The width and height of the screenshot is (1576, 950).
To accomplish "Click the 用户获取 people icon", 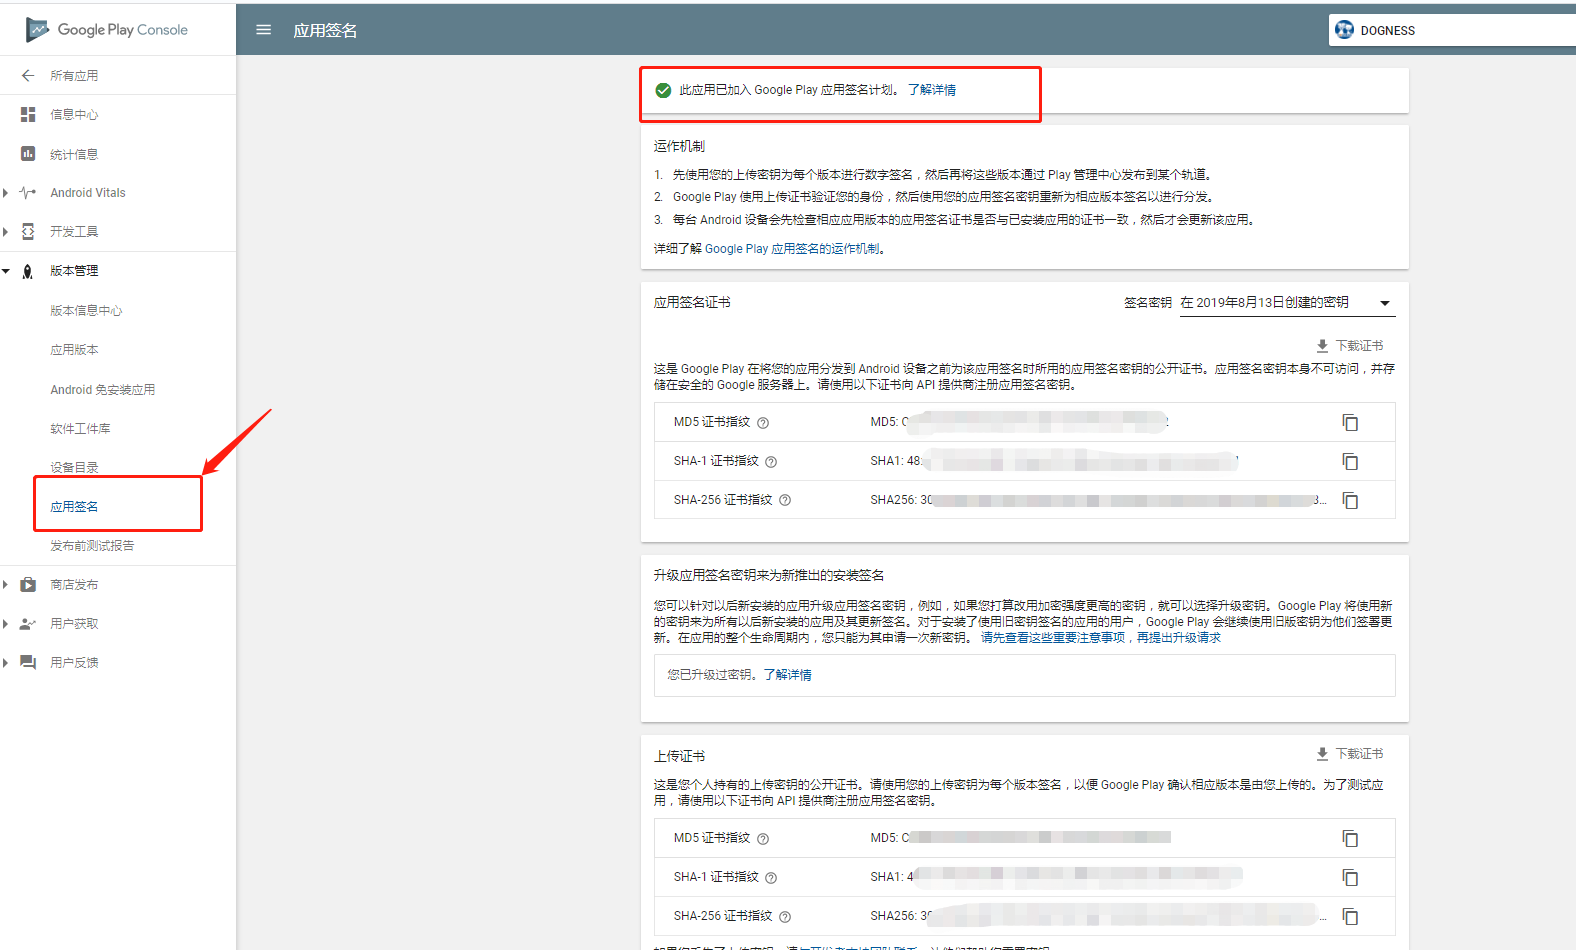I will (x=28, y=624).
